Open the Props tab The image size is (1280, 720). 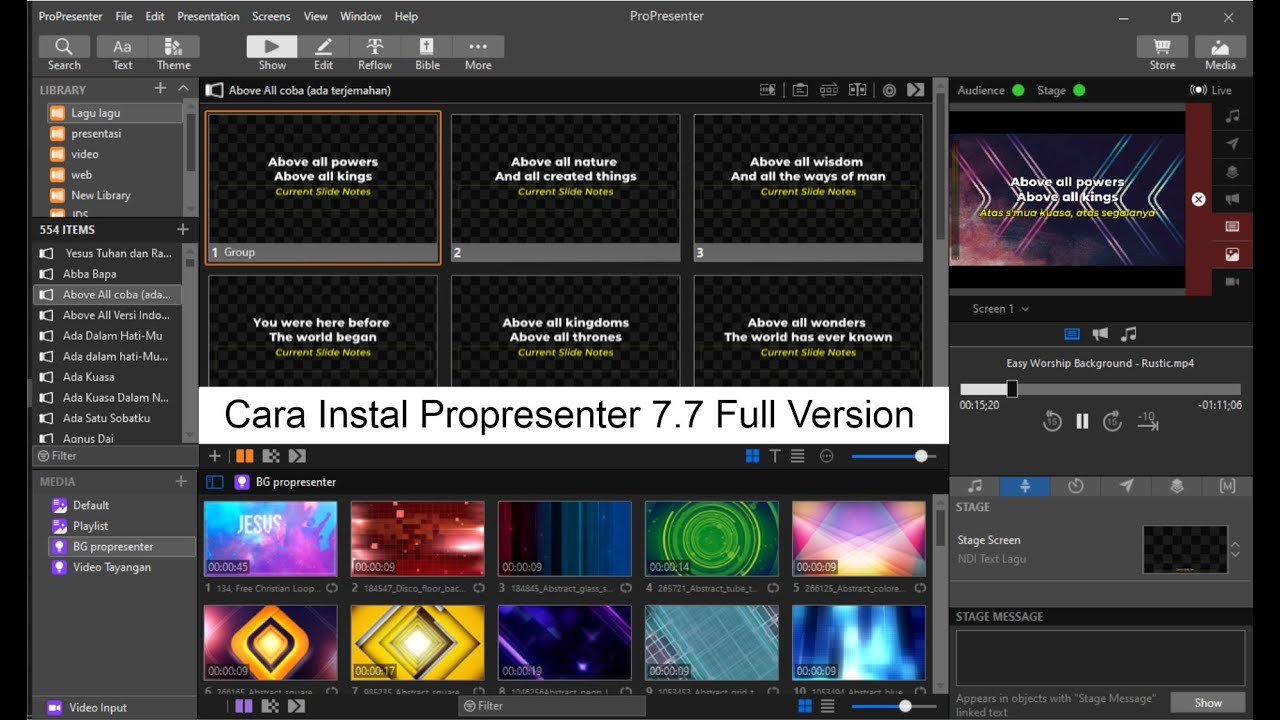point(1177,486)
